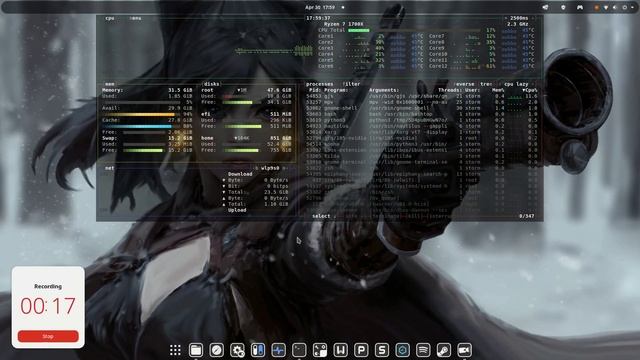Sort by the Threads column header
640x360 pixels.
450,90
